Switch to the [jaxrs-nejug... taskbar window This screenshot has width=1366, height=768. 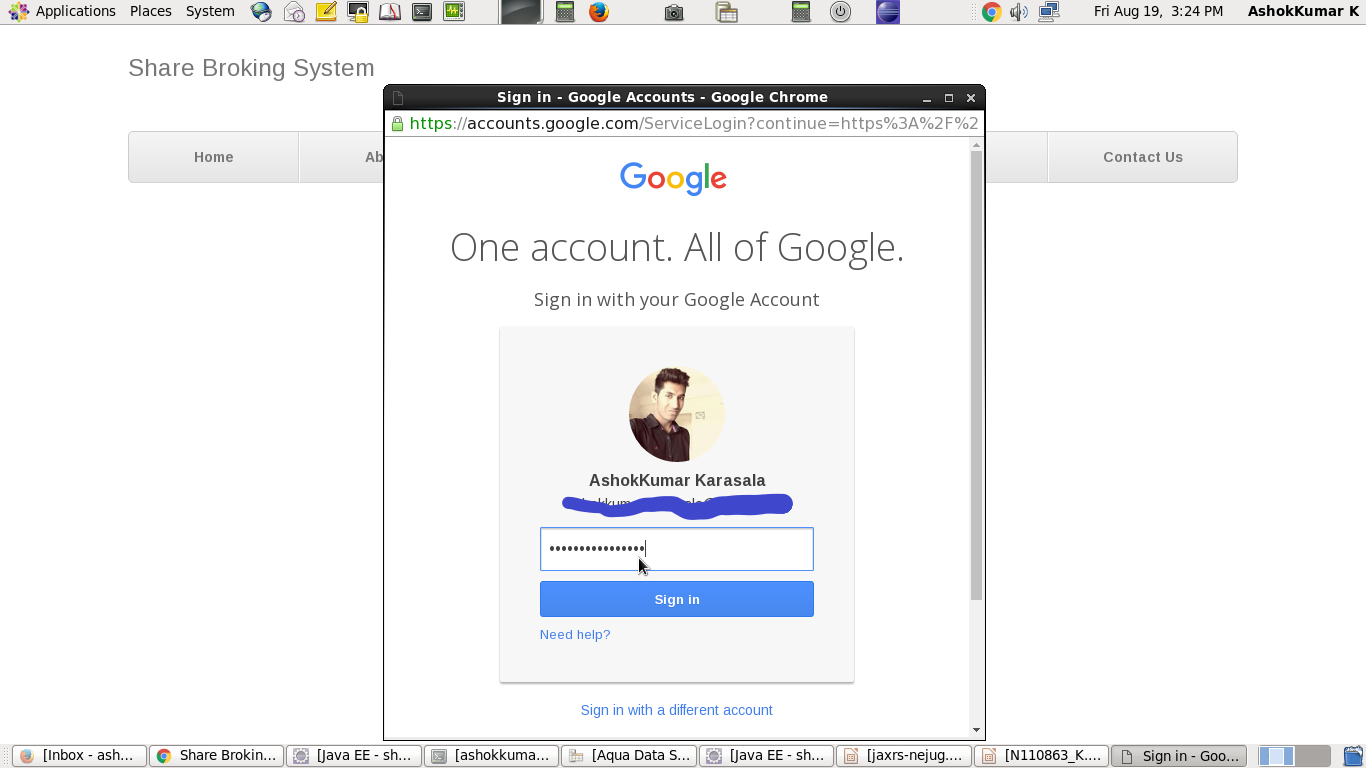click(x=903, y=756)
